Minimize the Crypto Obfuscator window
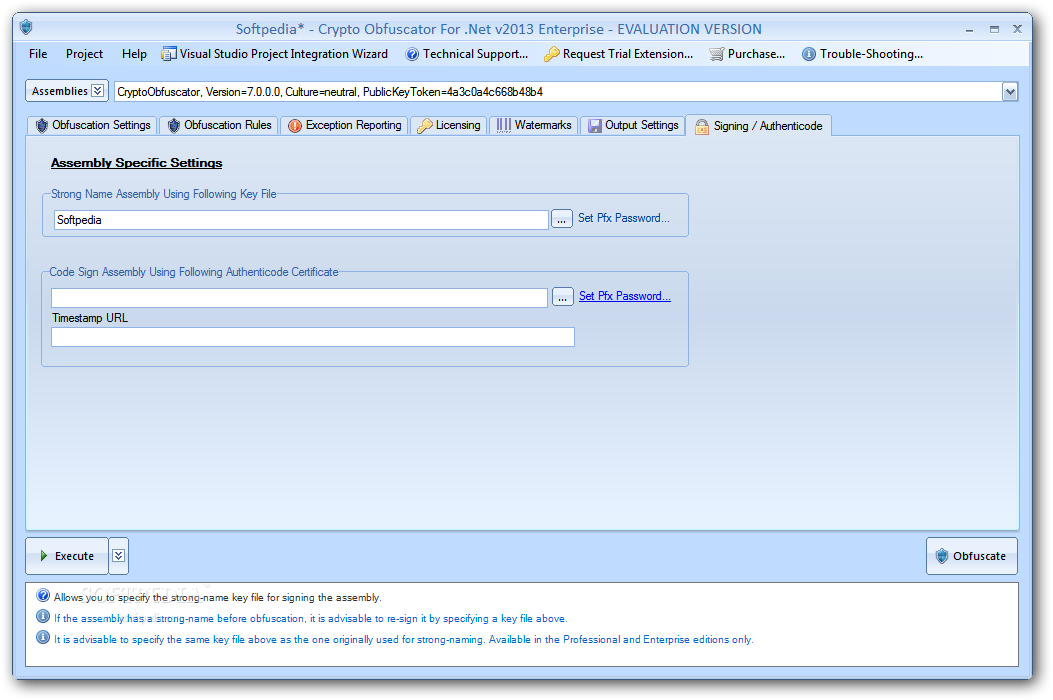 (x=970, y=30)
